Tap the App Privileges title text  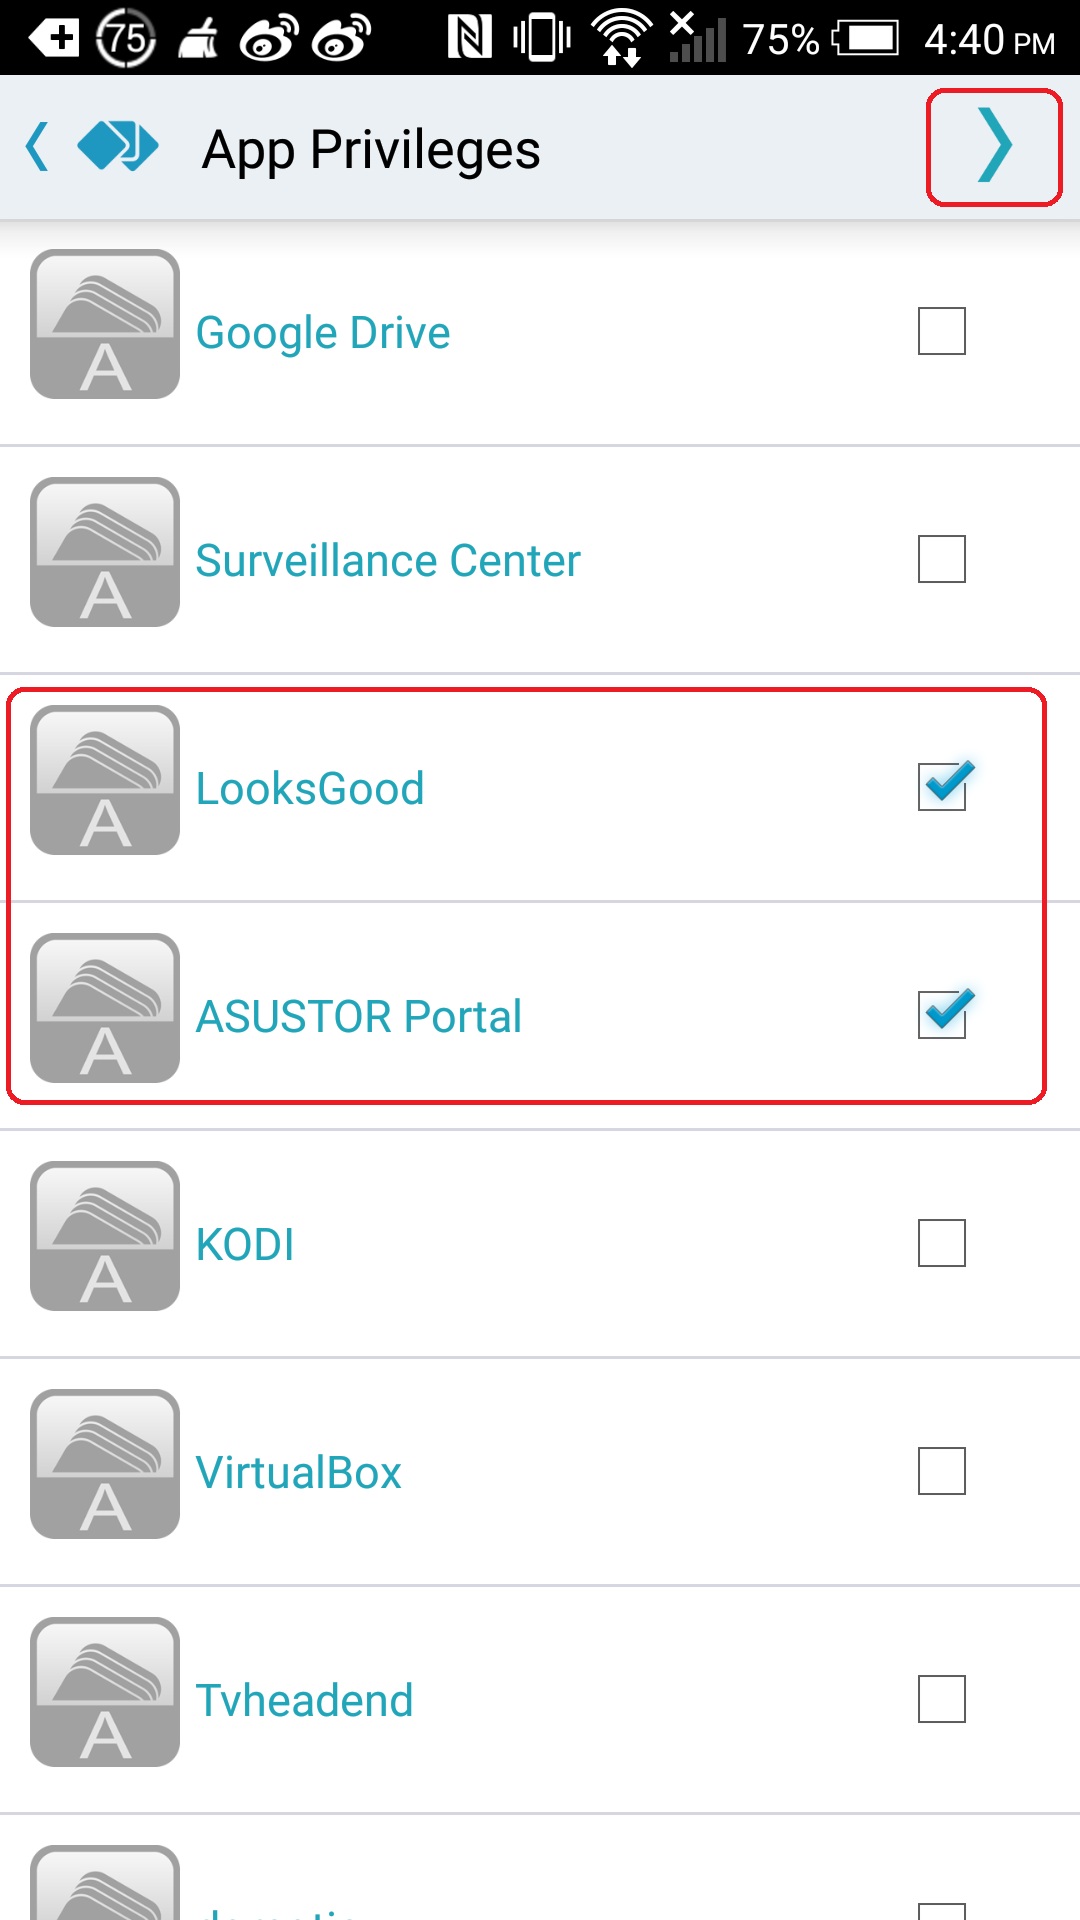[371, 150]
